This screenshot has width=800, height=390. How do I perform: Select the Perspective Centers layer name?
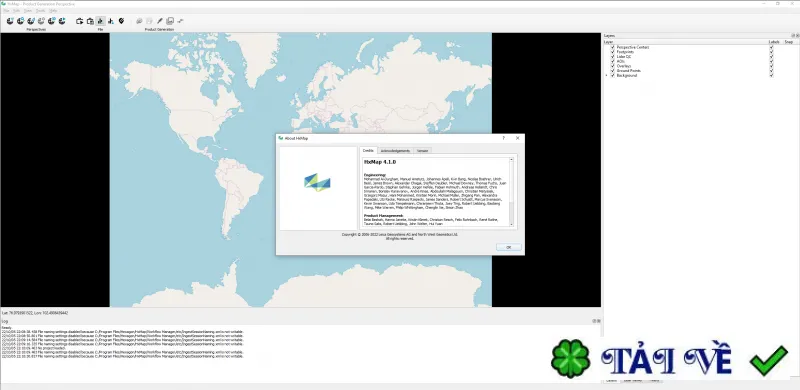633,47
